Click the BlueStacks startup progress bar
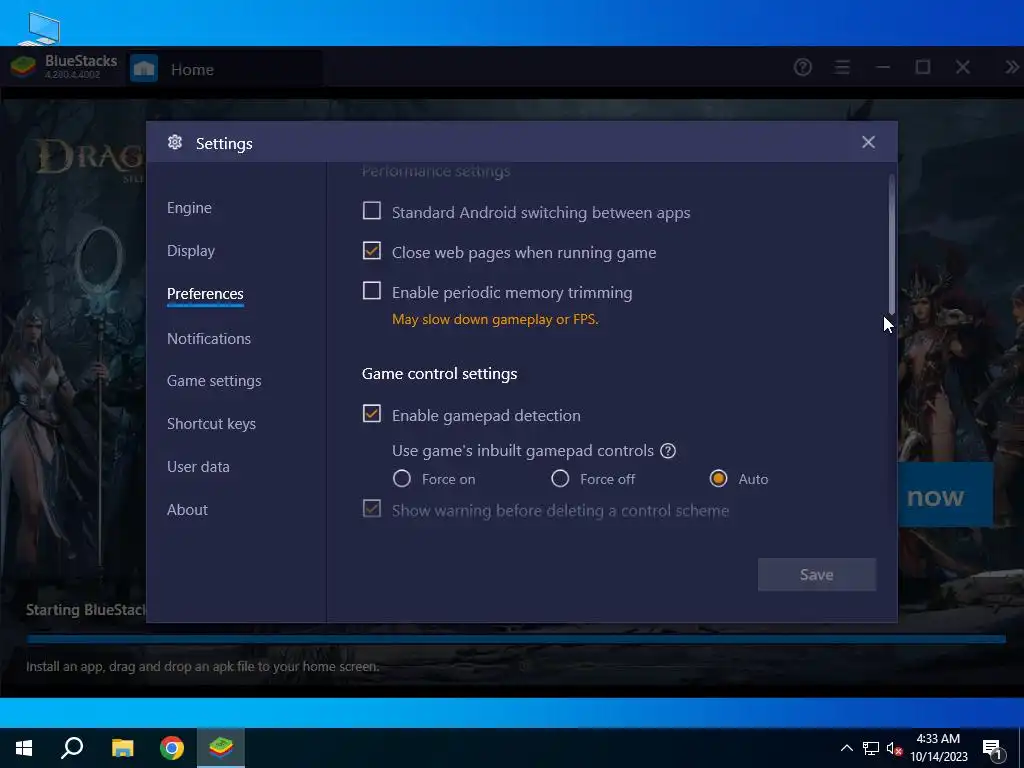The image size is (1024, 768). pyautogui.click(x=516, y=639)
